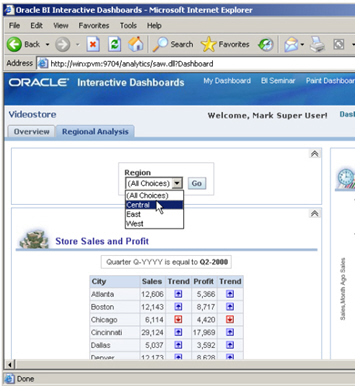Switch to the Overview tab

pyautogui.click(x=31, y=132)
